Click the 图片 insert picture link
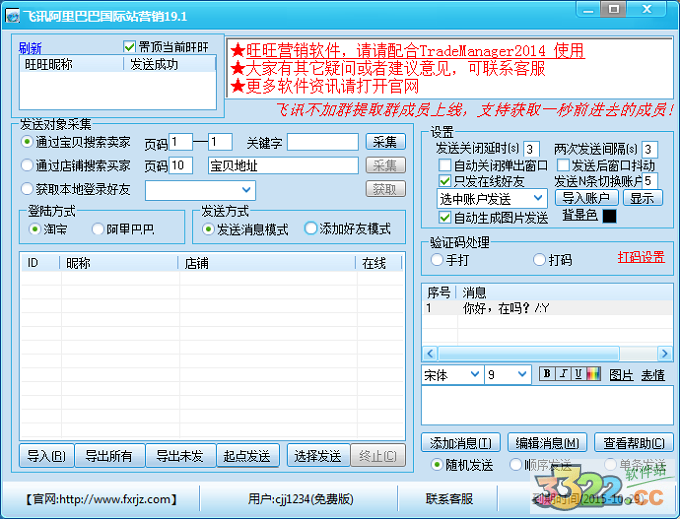This screenshot has width=680, height=519. 621,375
